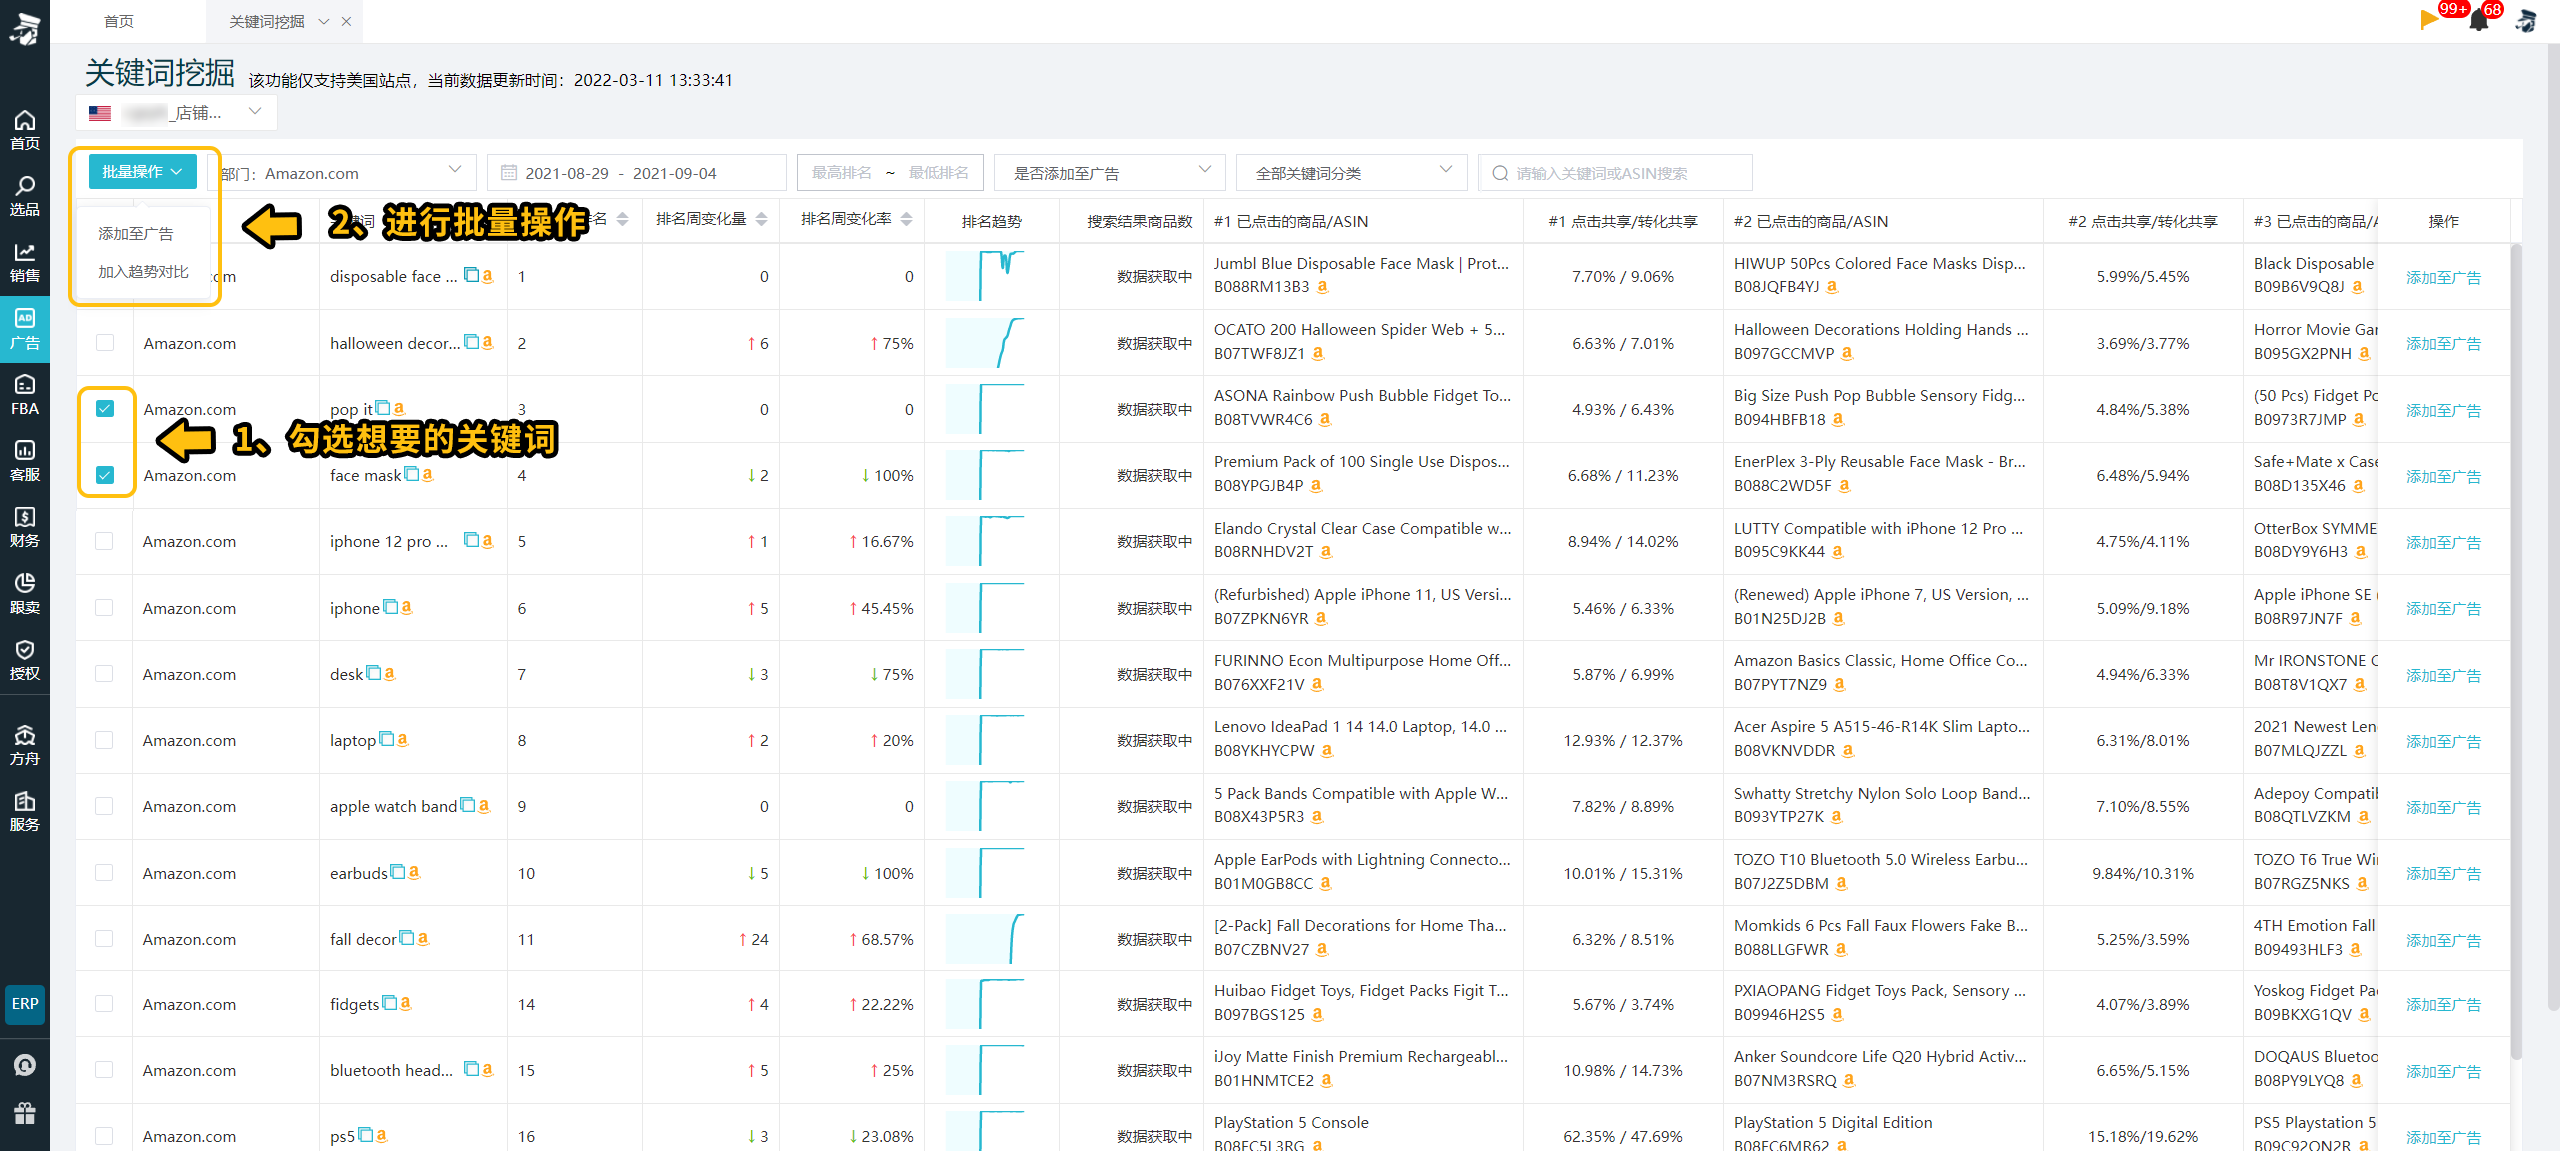Select the 广告 advertising sidebar icon
Screen dimensions: 2560x1151
[x=24, y=329]
